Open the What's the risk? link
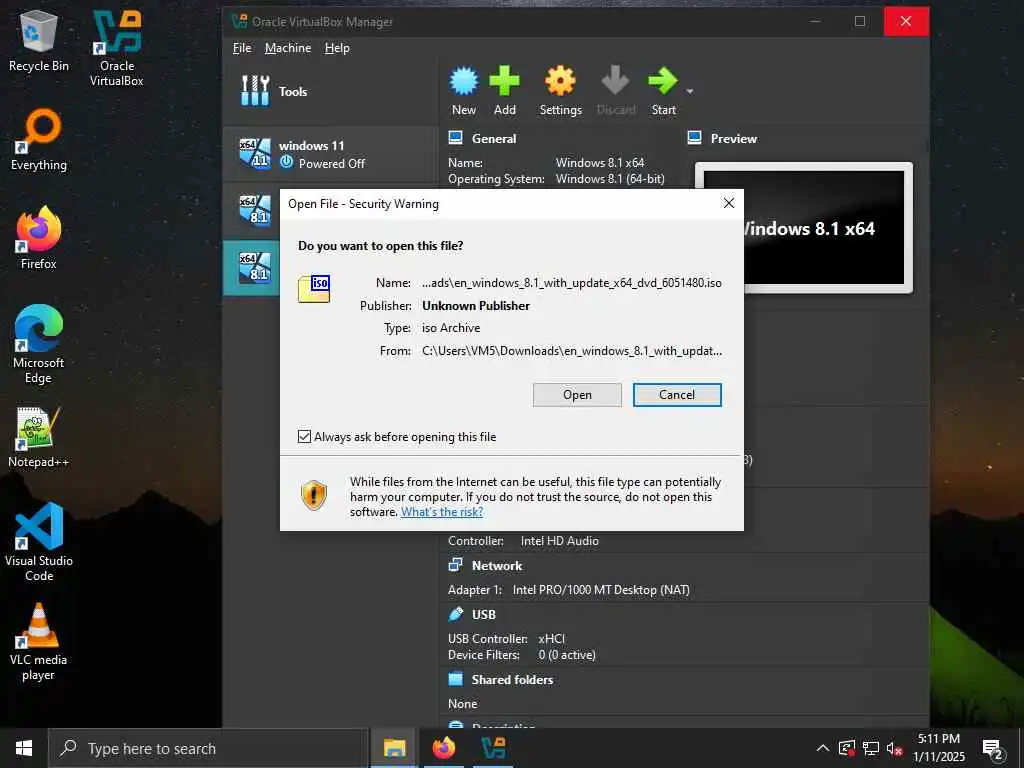The width and height of the screenshot is (1024, 768). tap(442, 512)
